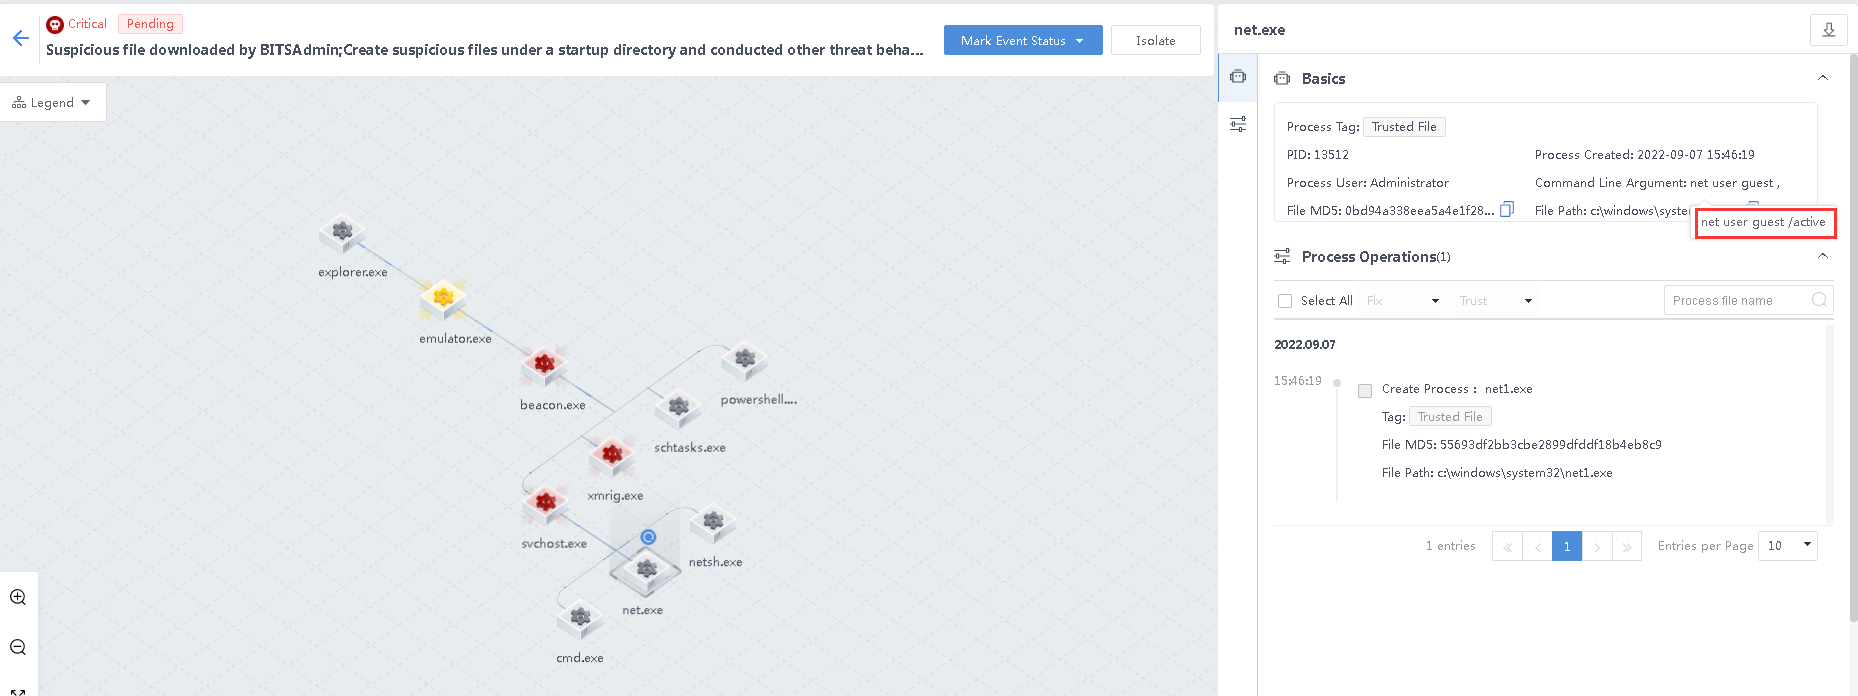Switch to the basics info side tab
The height and width of the screenshot is (696, 1858).
[1238, 77]
